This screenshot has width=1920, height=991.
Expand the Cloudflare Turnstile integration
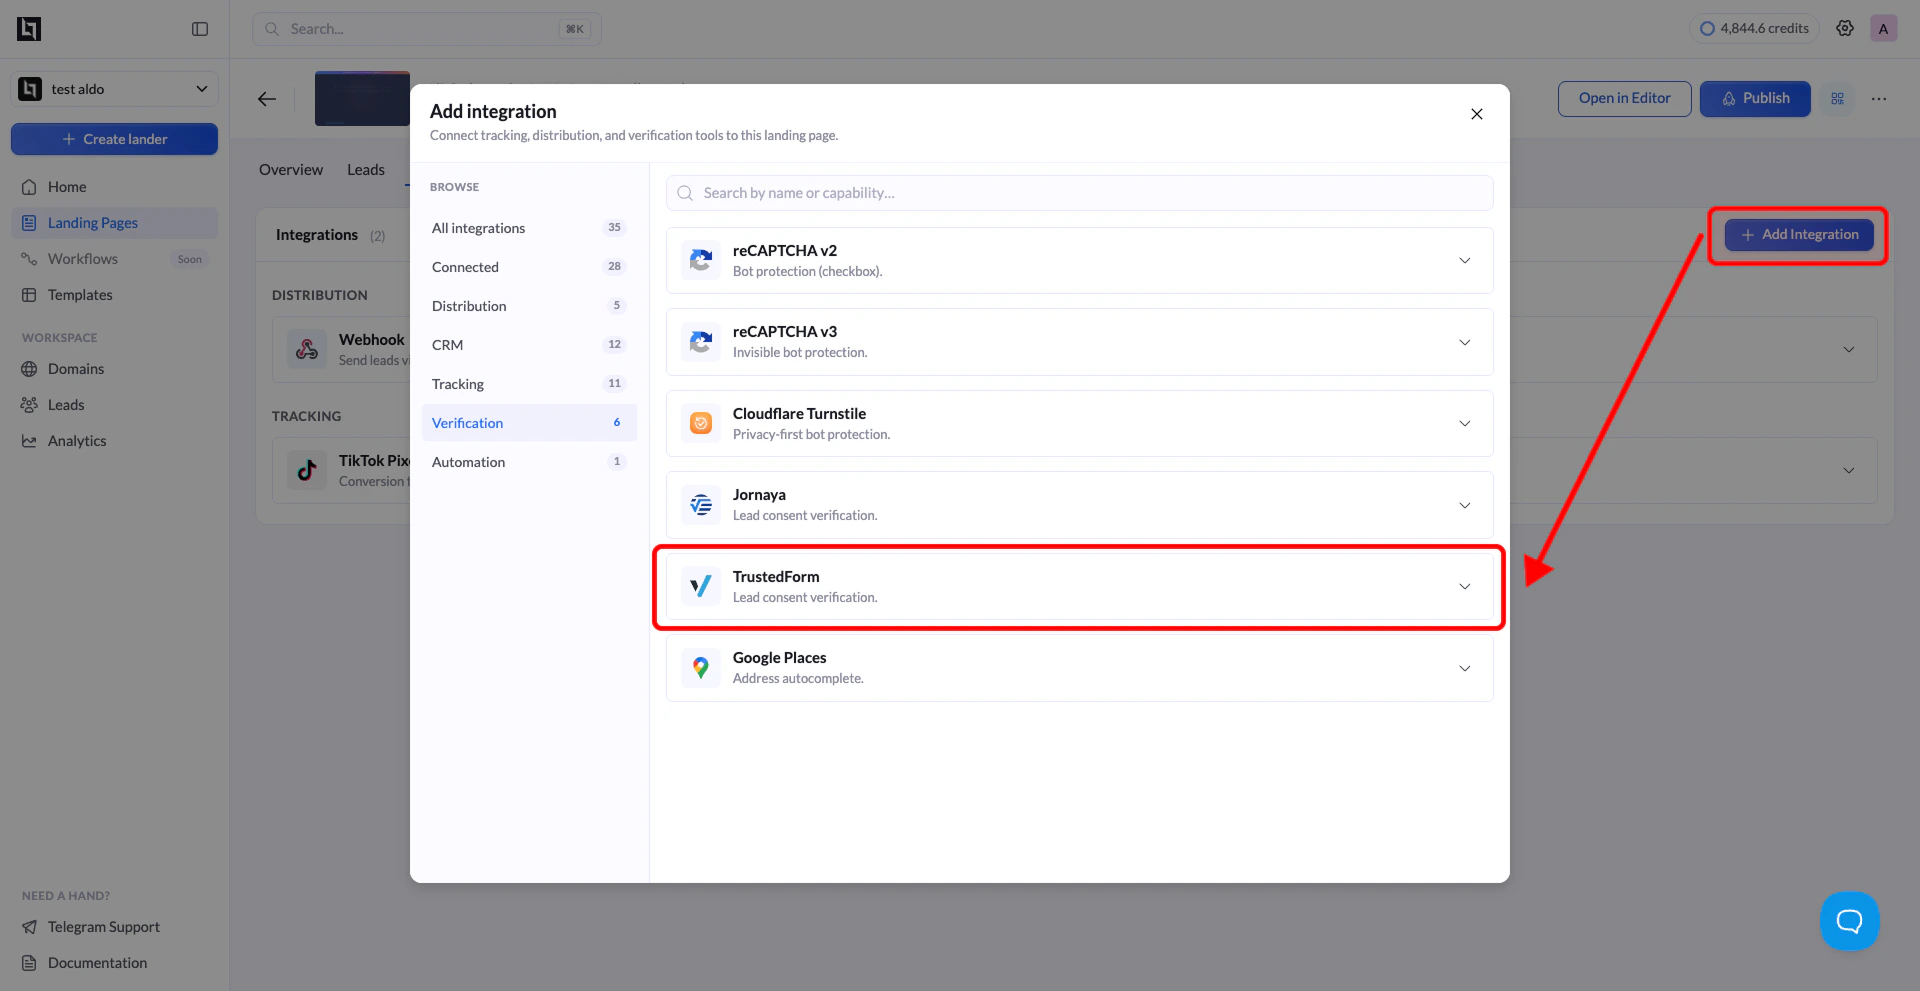[1465, 423]
